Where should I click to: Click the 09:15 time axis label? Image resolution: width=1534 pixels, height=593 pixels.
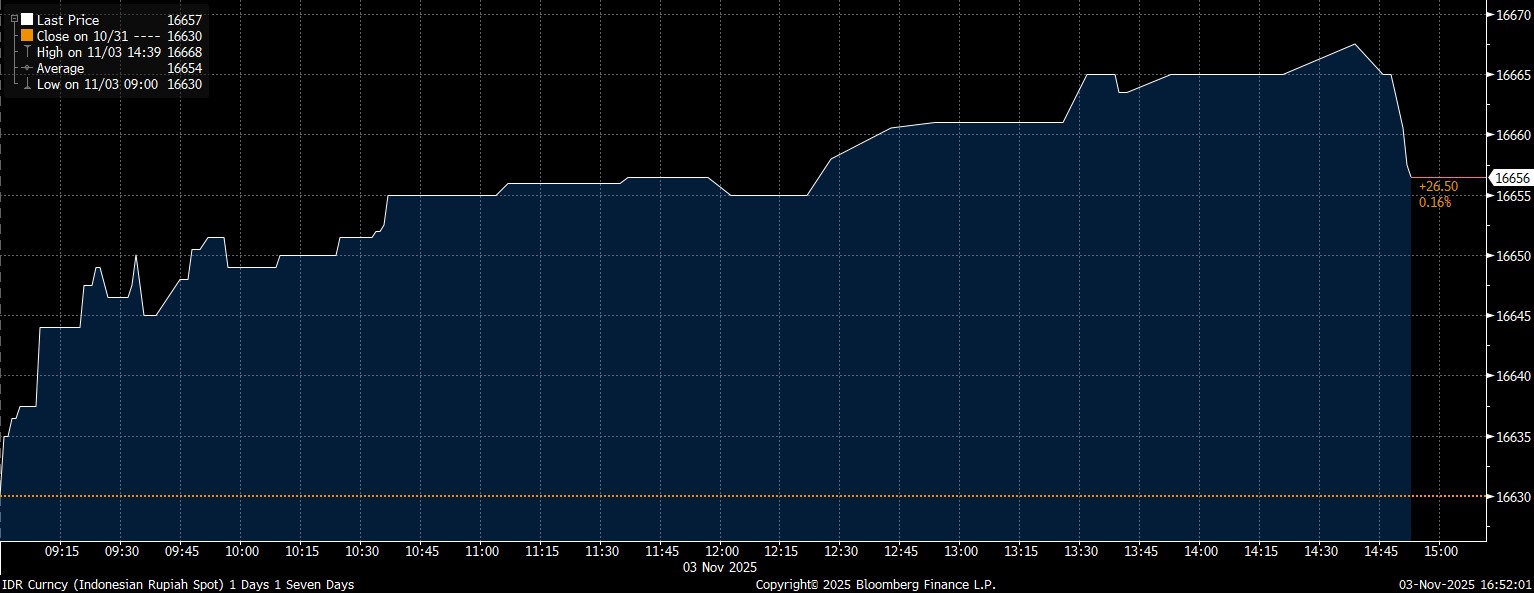[62, 551]
